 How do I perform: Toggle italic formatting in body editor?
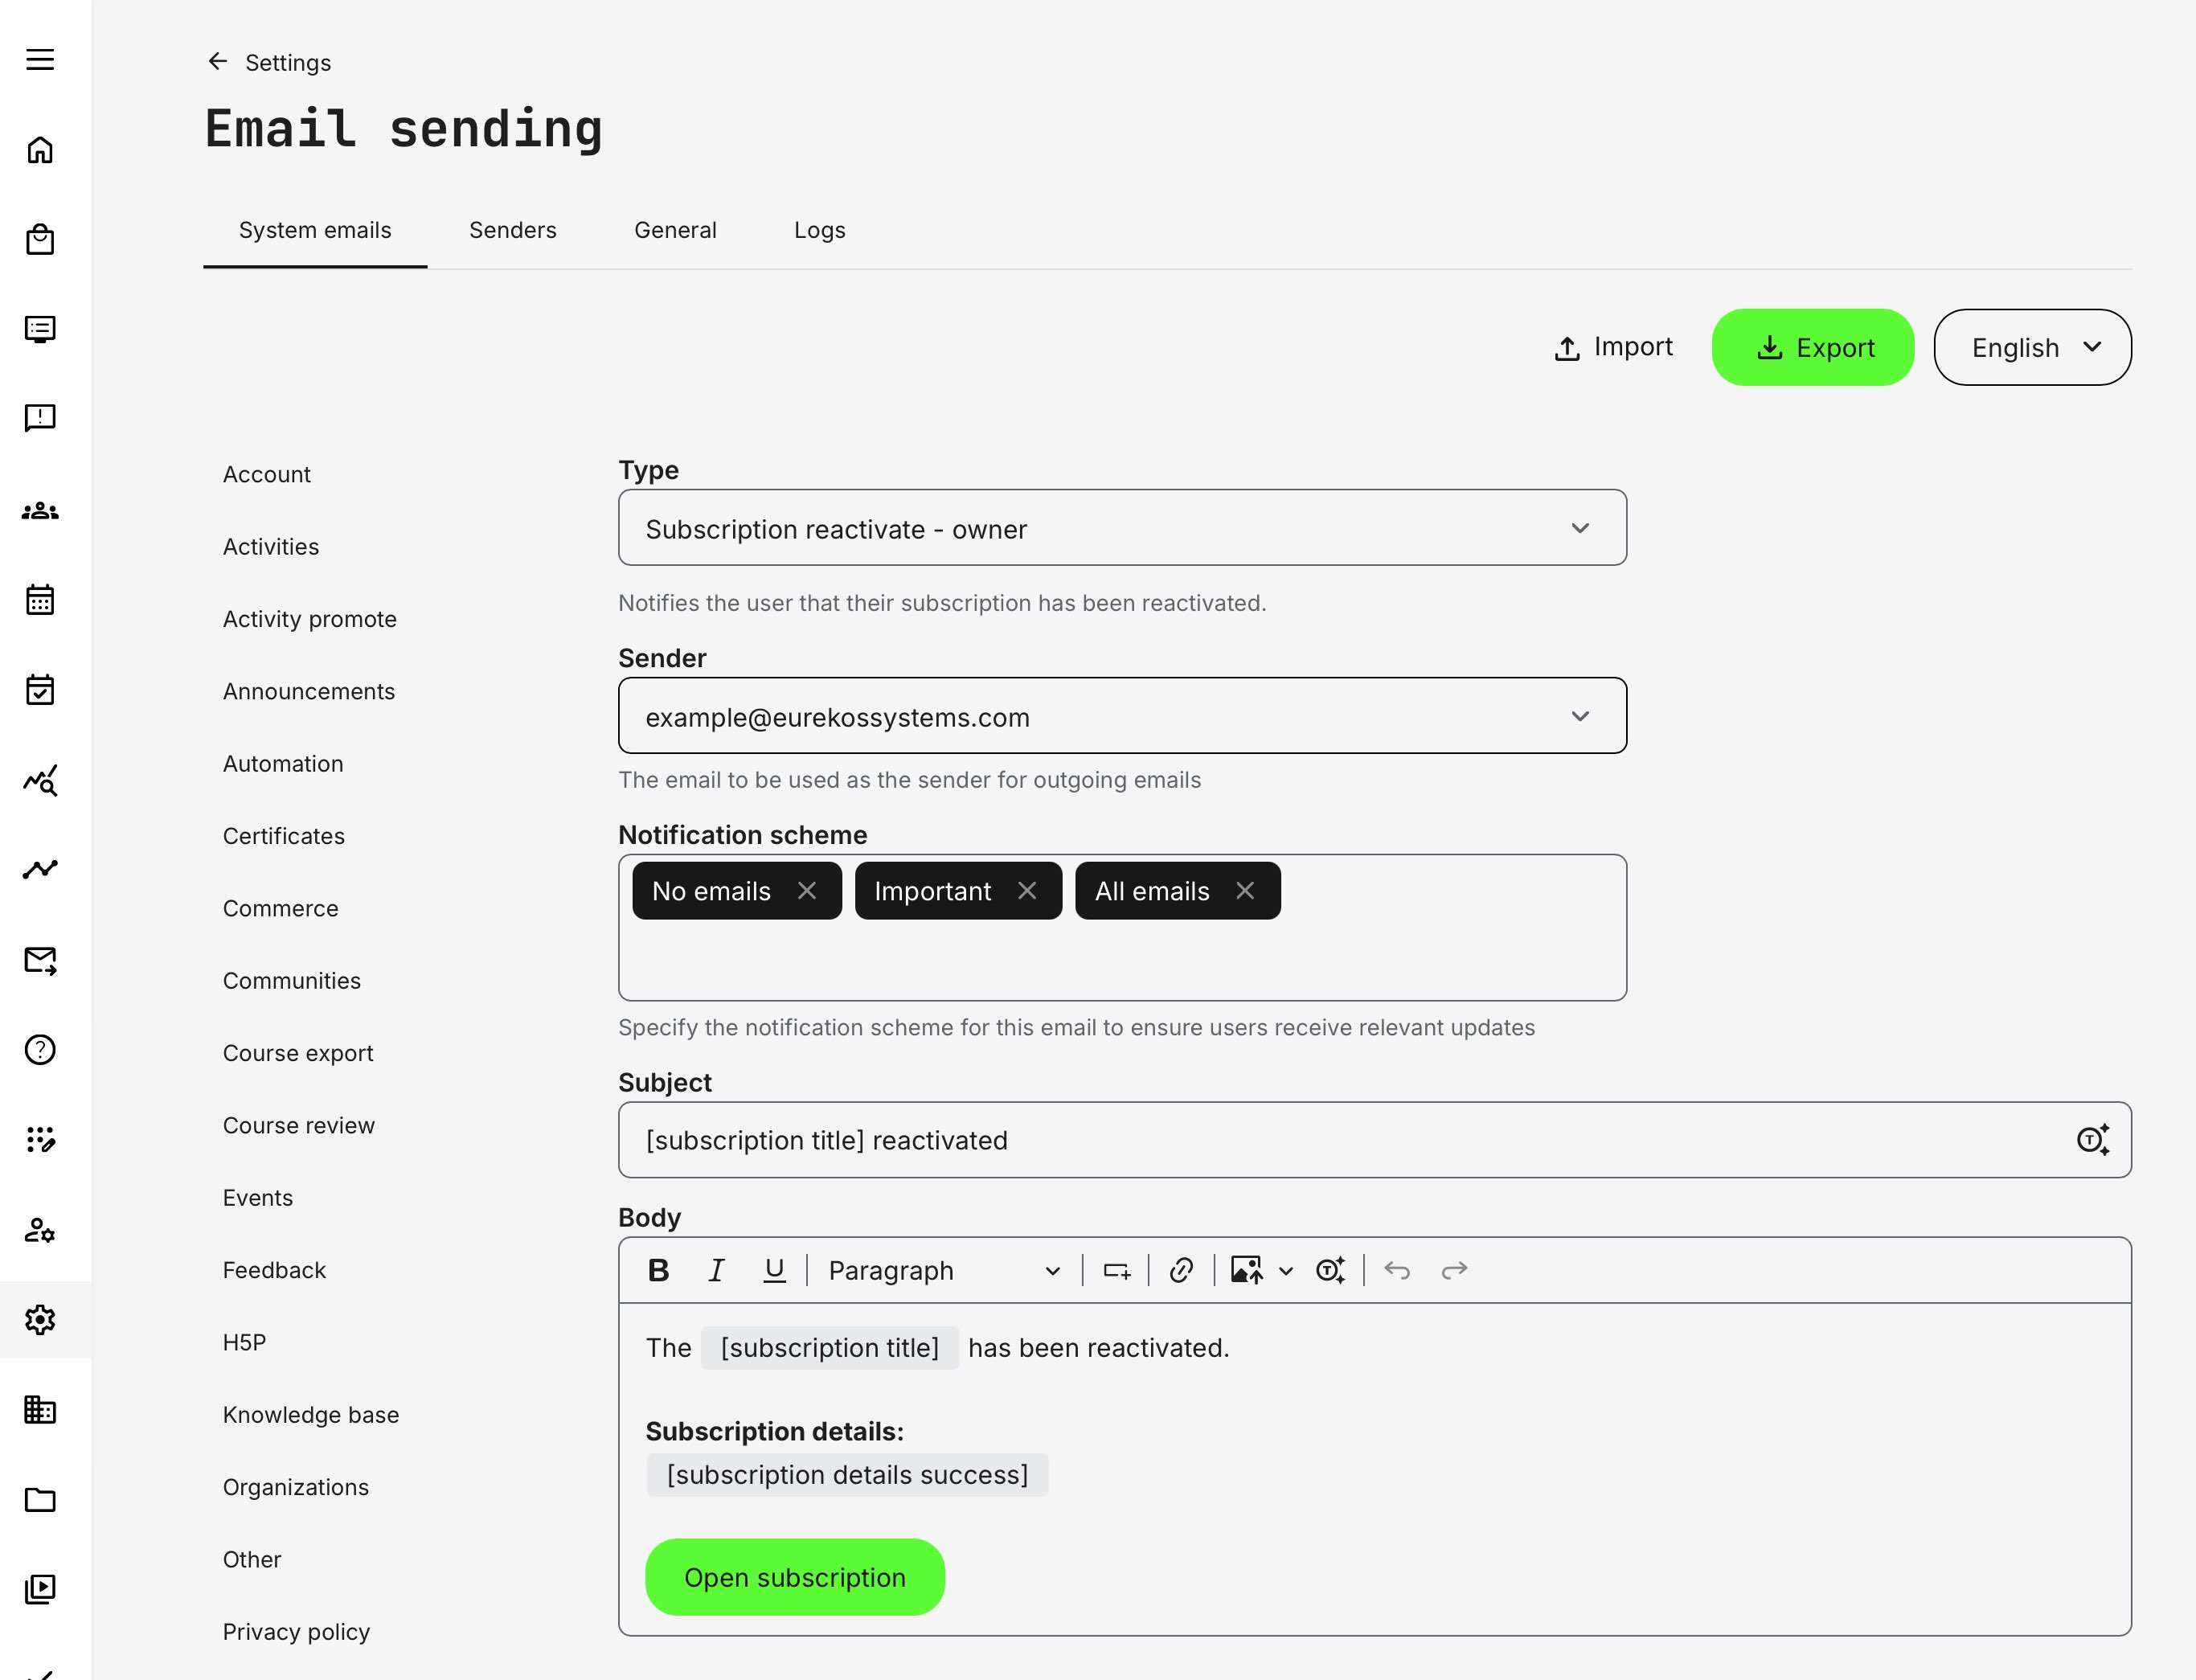716,1270
